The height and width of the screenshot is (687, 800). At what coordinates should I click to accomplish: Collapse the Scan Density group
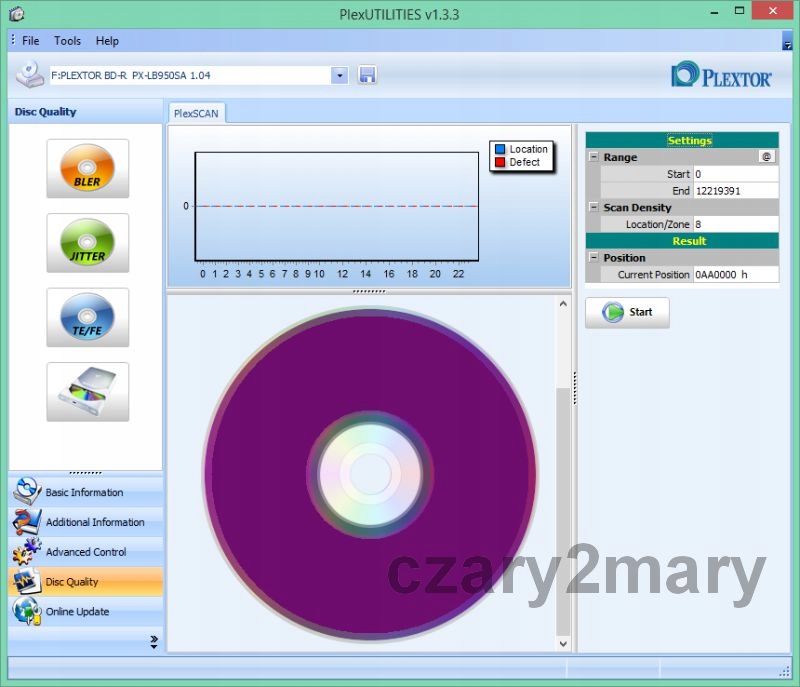click(594, 208)
